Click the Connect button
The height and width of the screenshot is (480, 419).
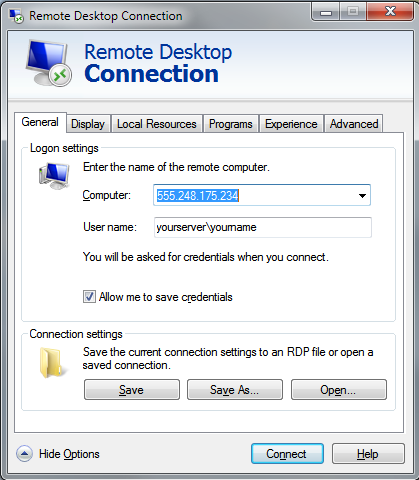(x=287, y=454)
